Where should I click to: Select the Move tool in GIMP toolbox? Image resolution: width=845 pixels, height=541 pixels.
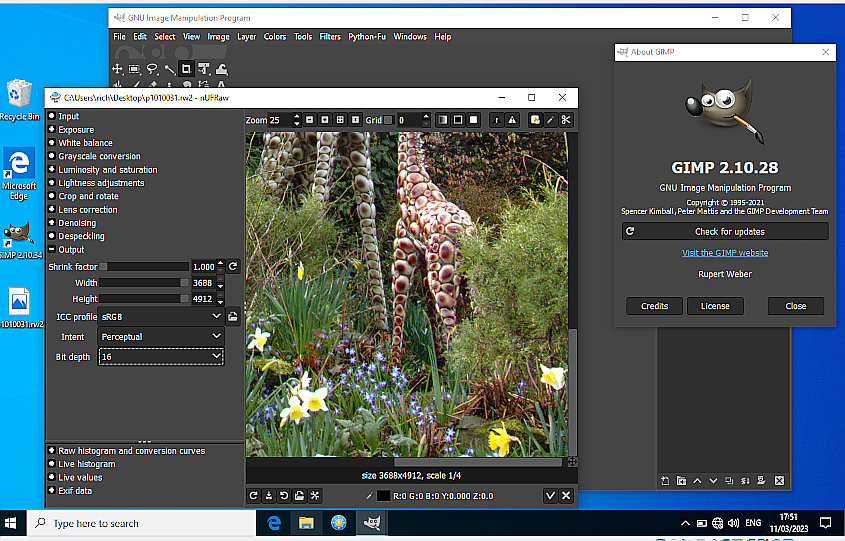click(118, 69)
